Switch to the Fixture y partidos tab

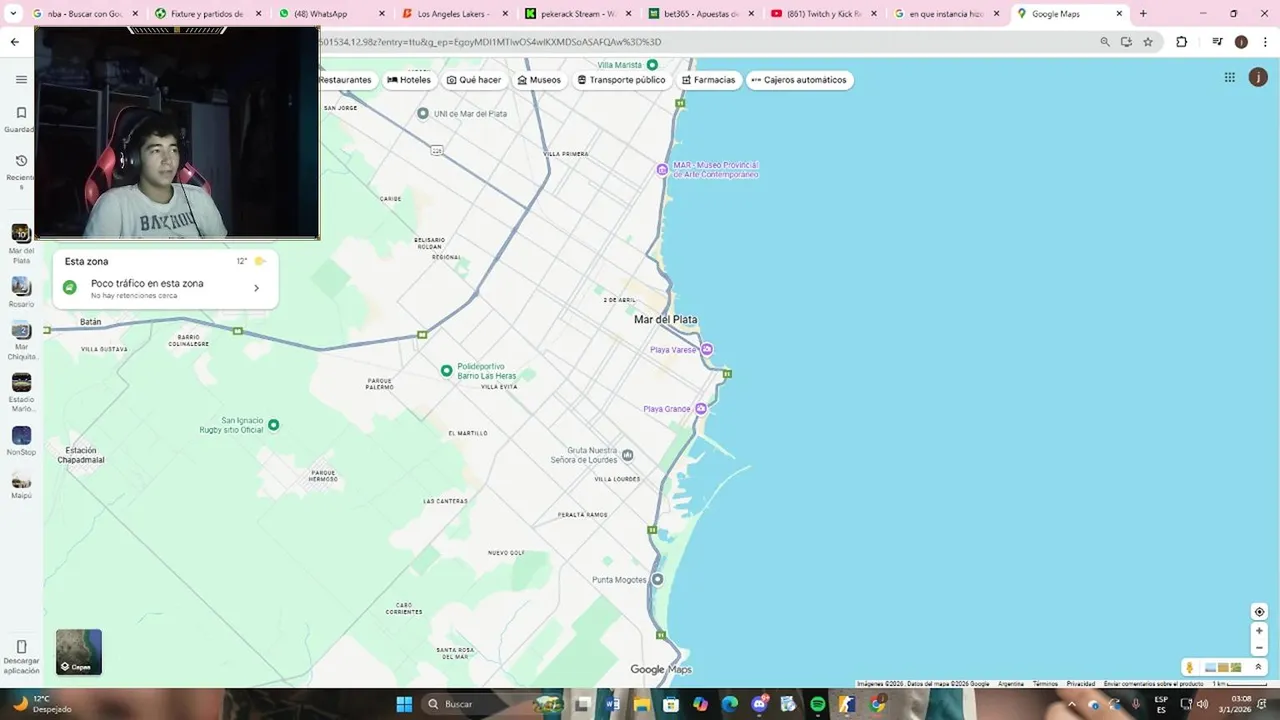coord(207,14)
